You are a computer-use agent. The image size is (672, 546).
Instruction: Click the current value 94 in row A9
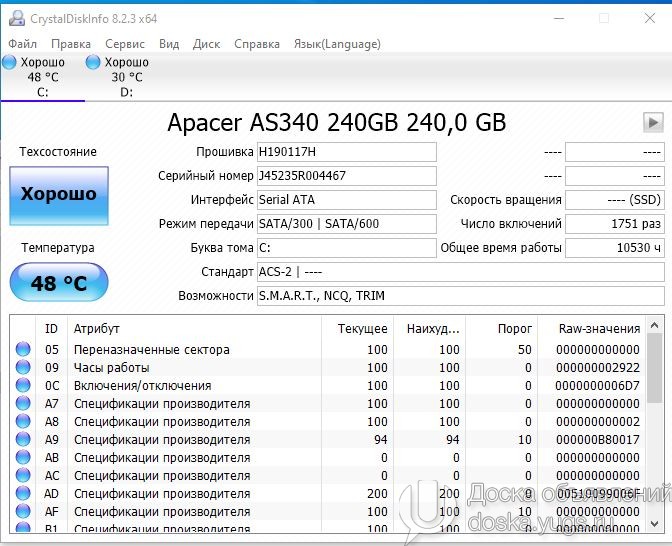point(381,440)
